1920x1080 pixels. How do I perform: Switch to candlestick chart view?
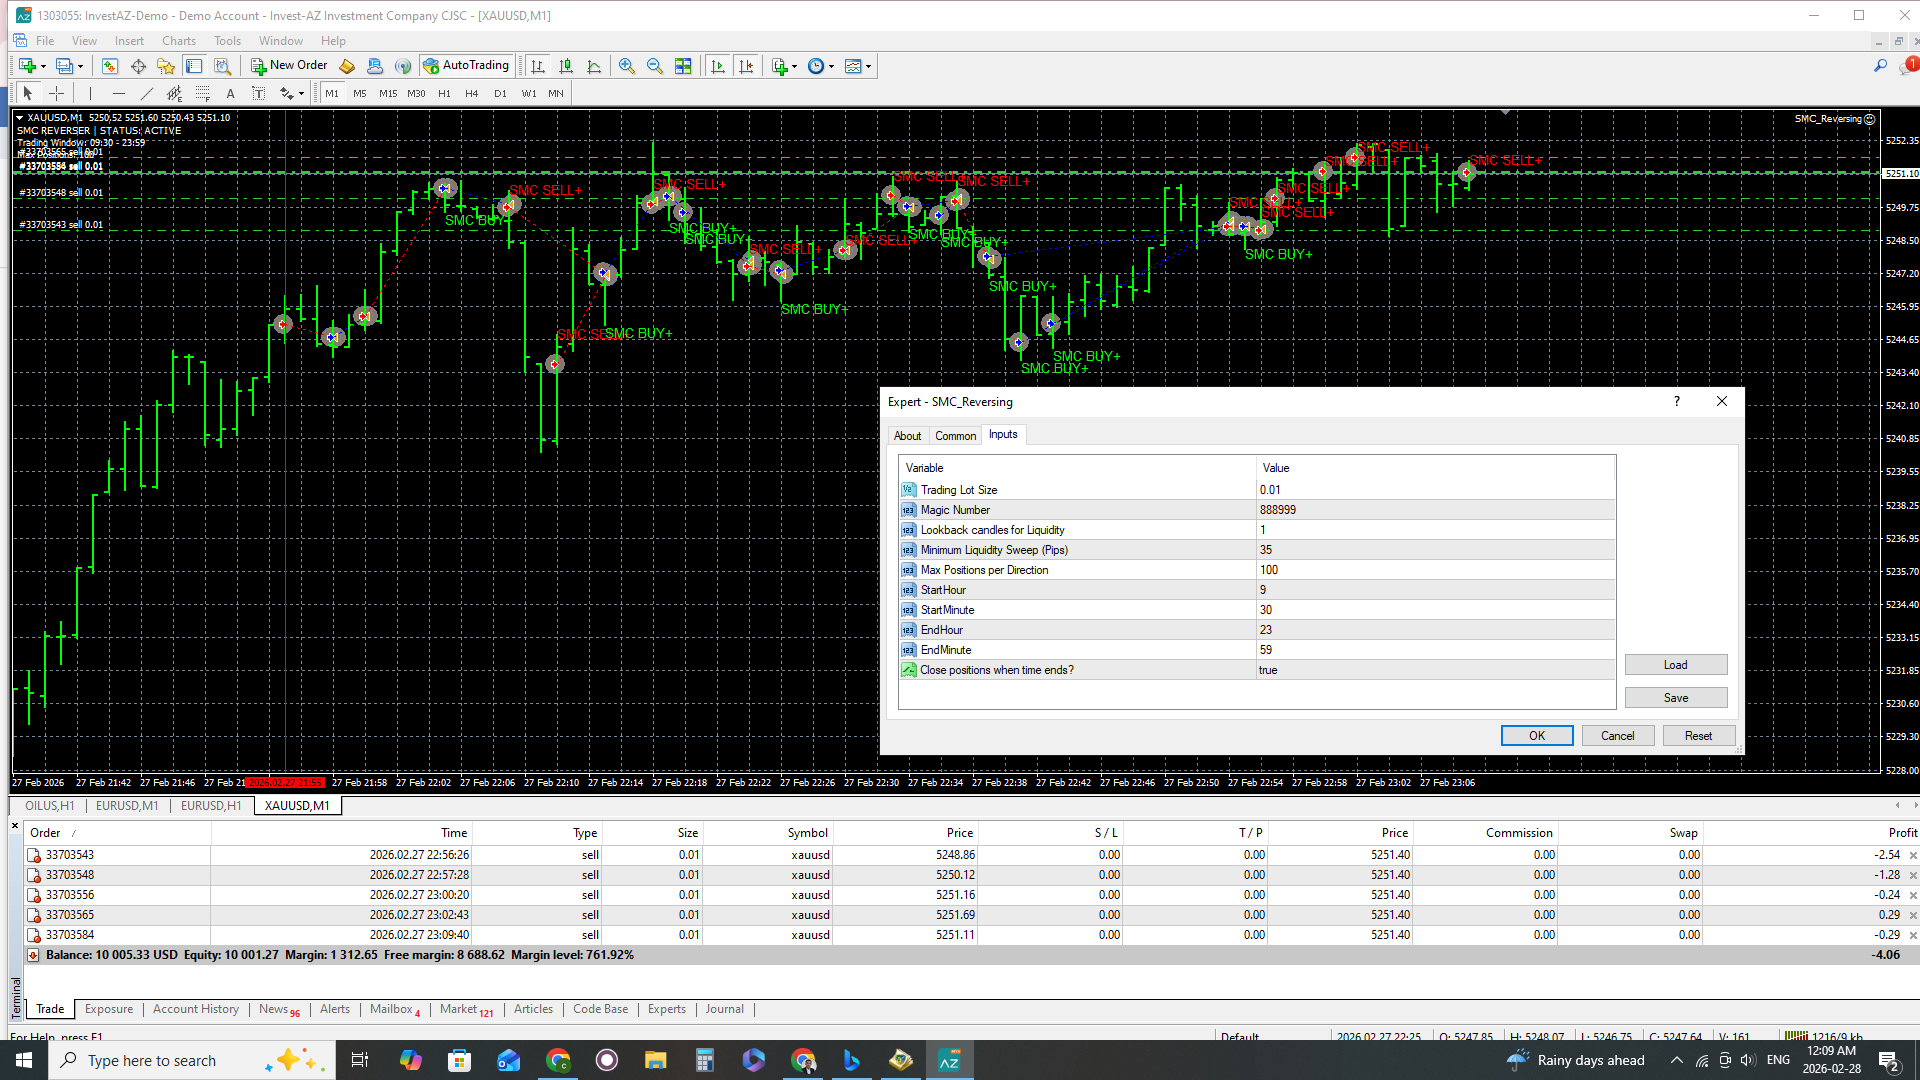point(566,66)
